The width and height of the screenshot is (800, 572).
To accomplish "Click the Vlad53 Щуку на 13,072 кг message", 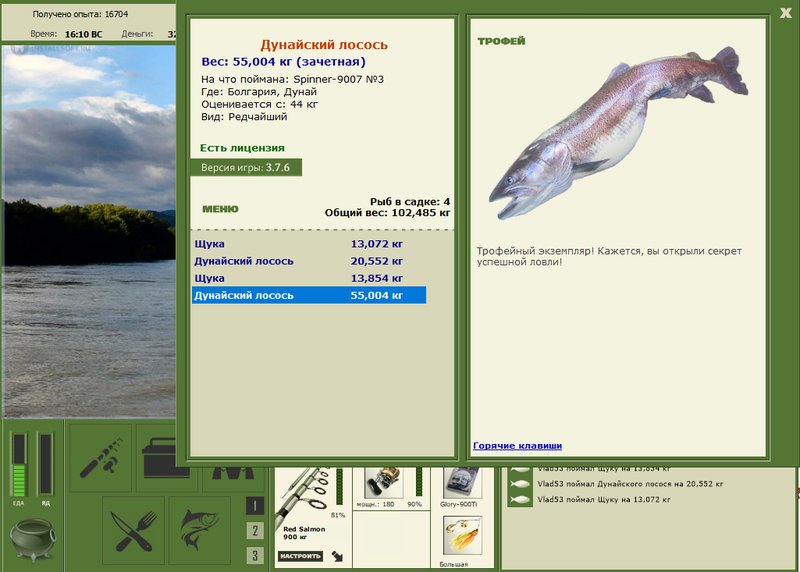I will click(604, 500).
